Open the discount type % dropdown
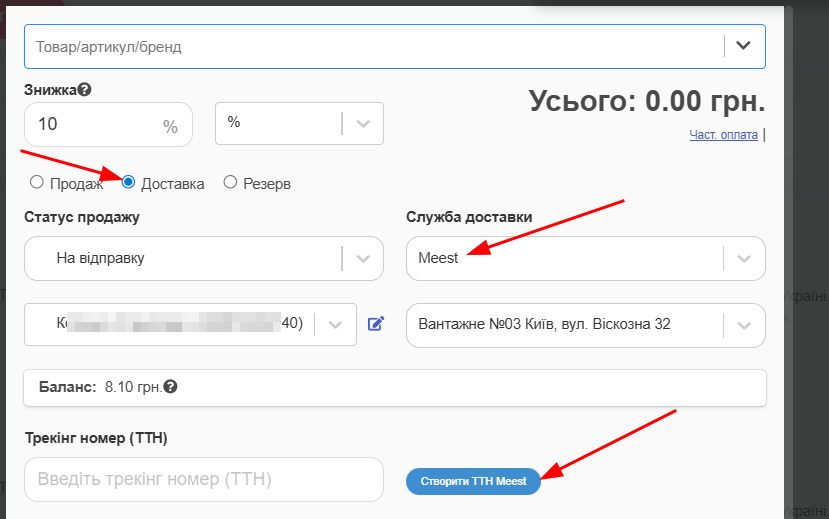This screenshot has width=829, height=519. pyautogui.click(x=299, y=123)
